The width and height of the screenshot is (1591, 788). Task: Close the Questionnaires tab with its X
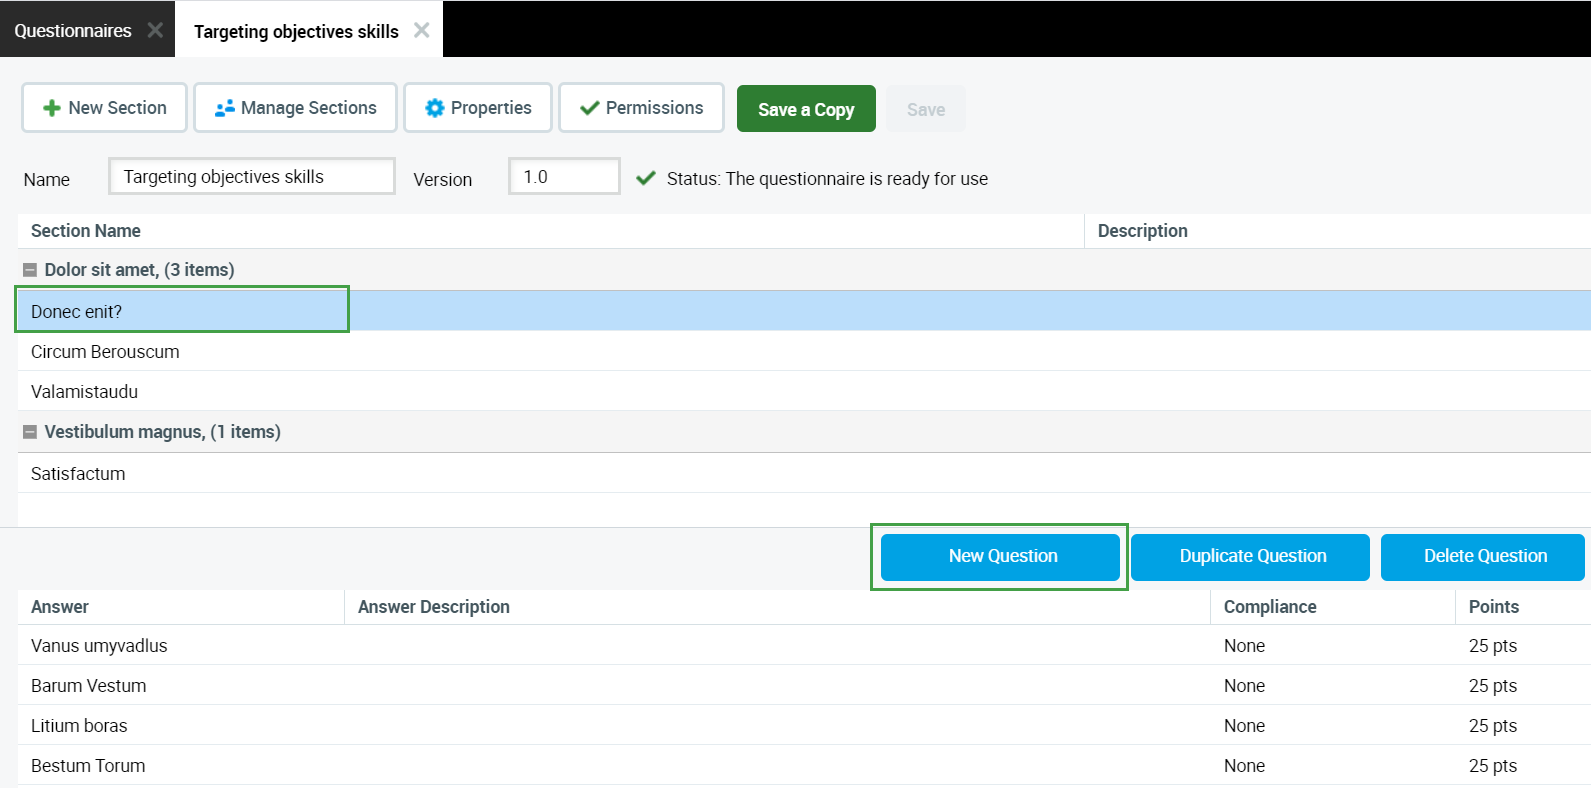[x=155, y=30]
